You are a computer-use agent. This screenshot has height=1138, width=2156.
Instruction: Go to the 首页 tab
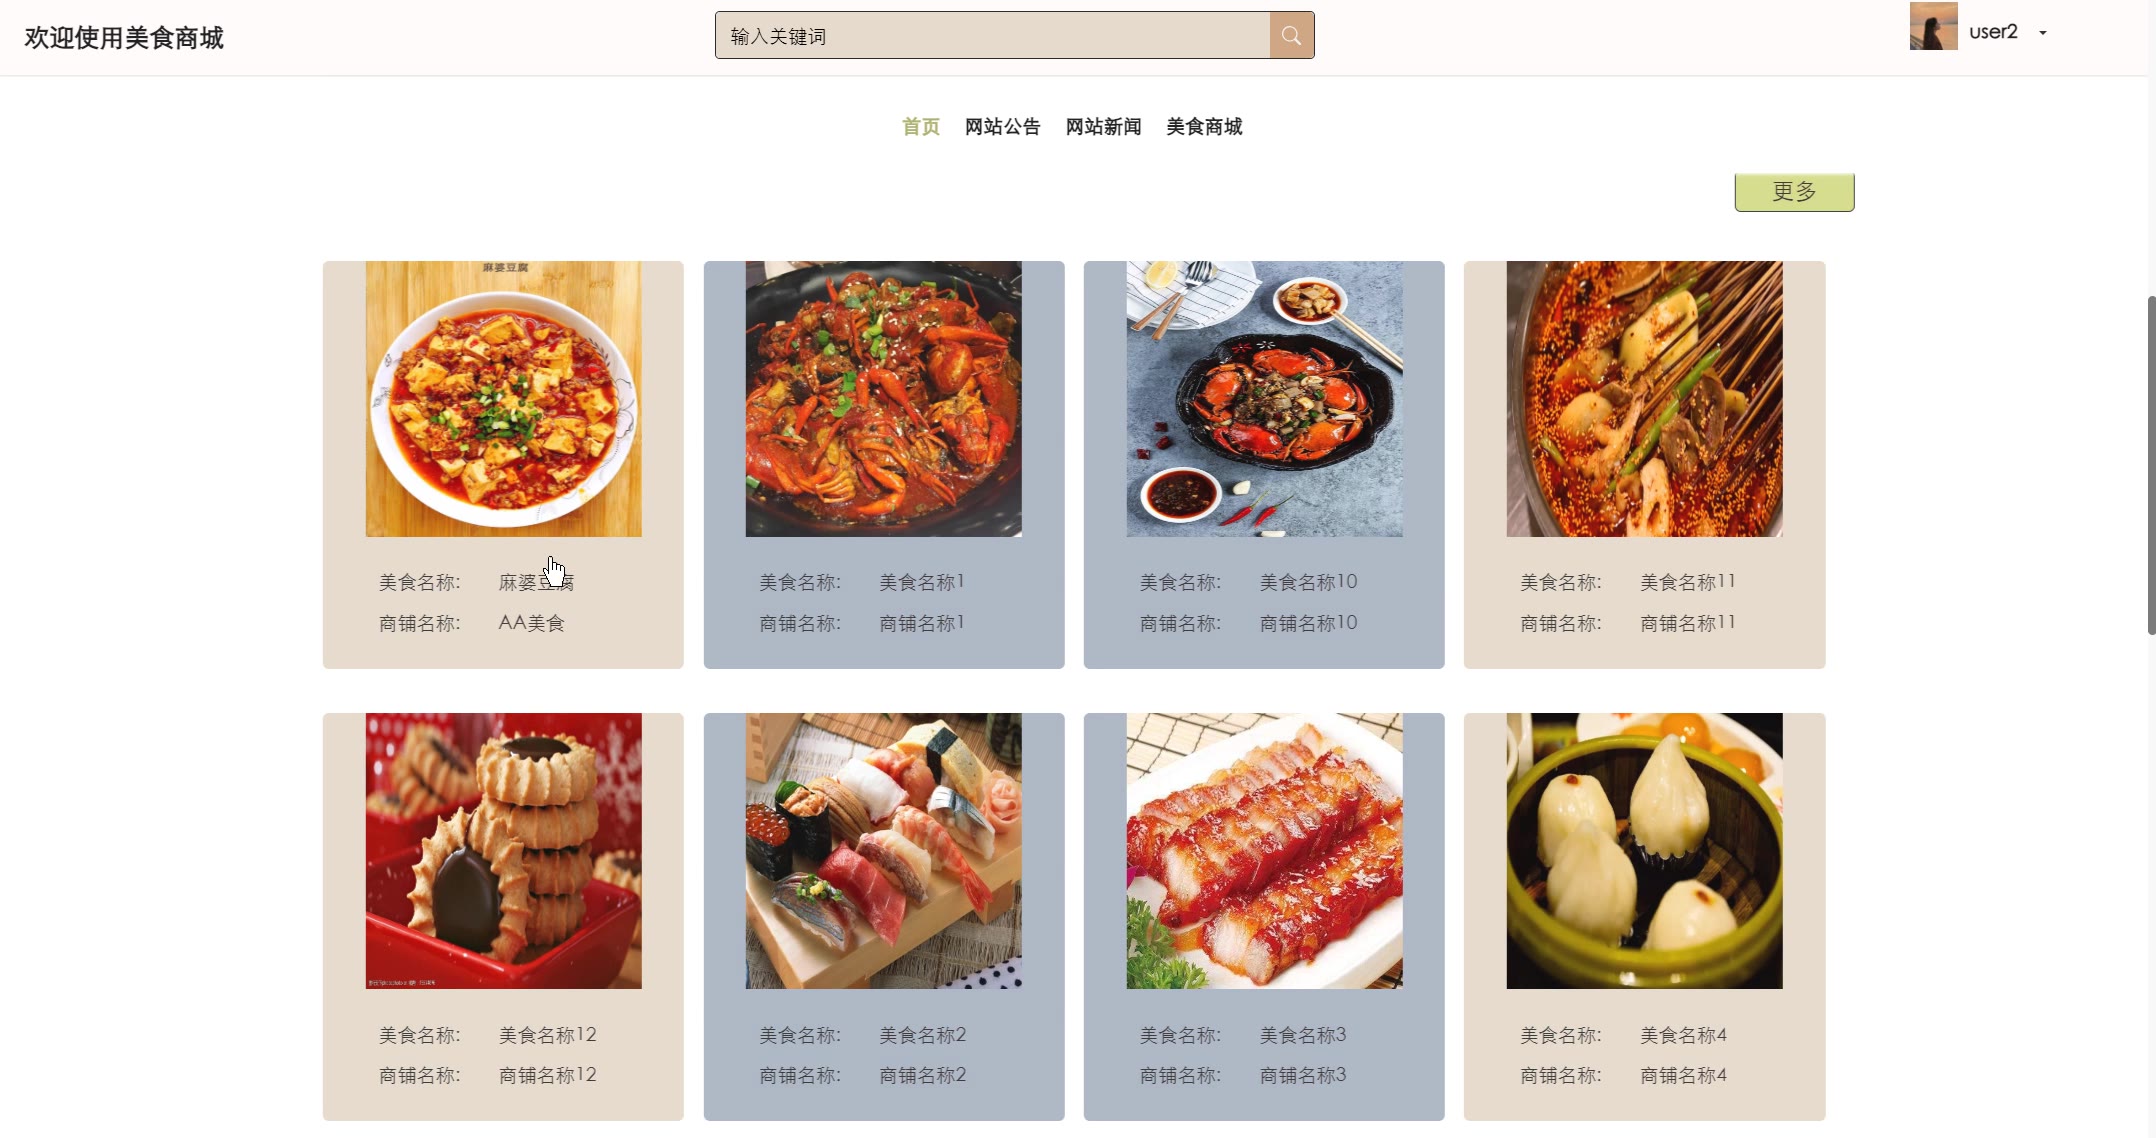pyautogui.click(x=921, y=127)
